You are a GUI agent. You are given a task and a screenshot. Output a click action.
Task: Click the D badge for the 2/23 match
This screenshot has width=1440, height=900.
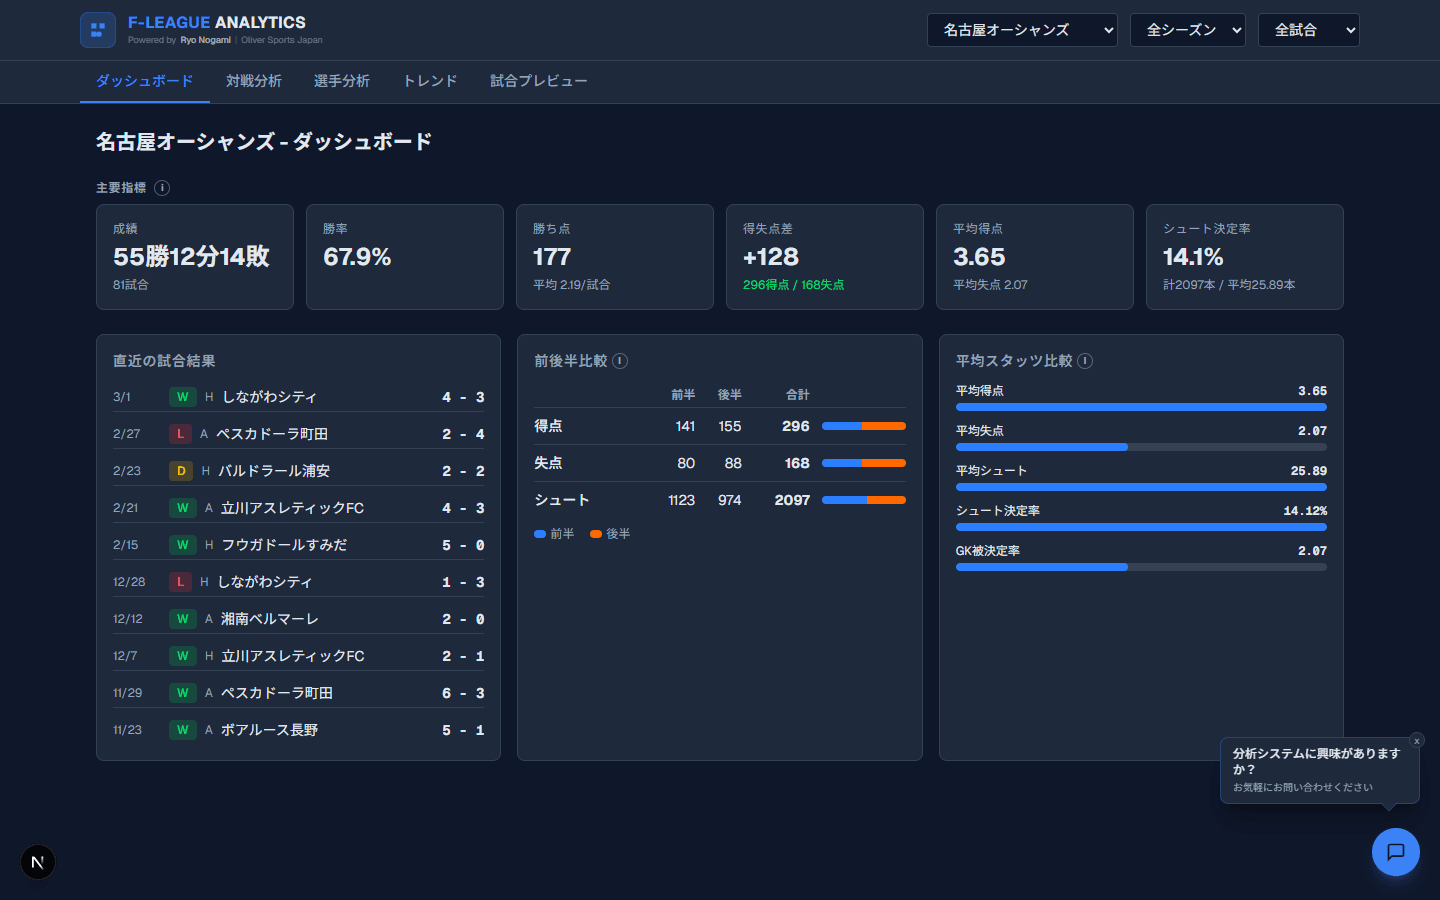click(181, 471)
